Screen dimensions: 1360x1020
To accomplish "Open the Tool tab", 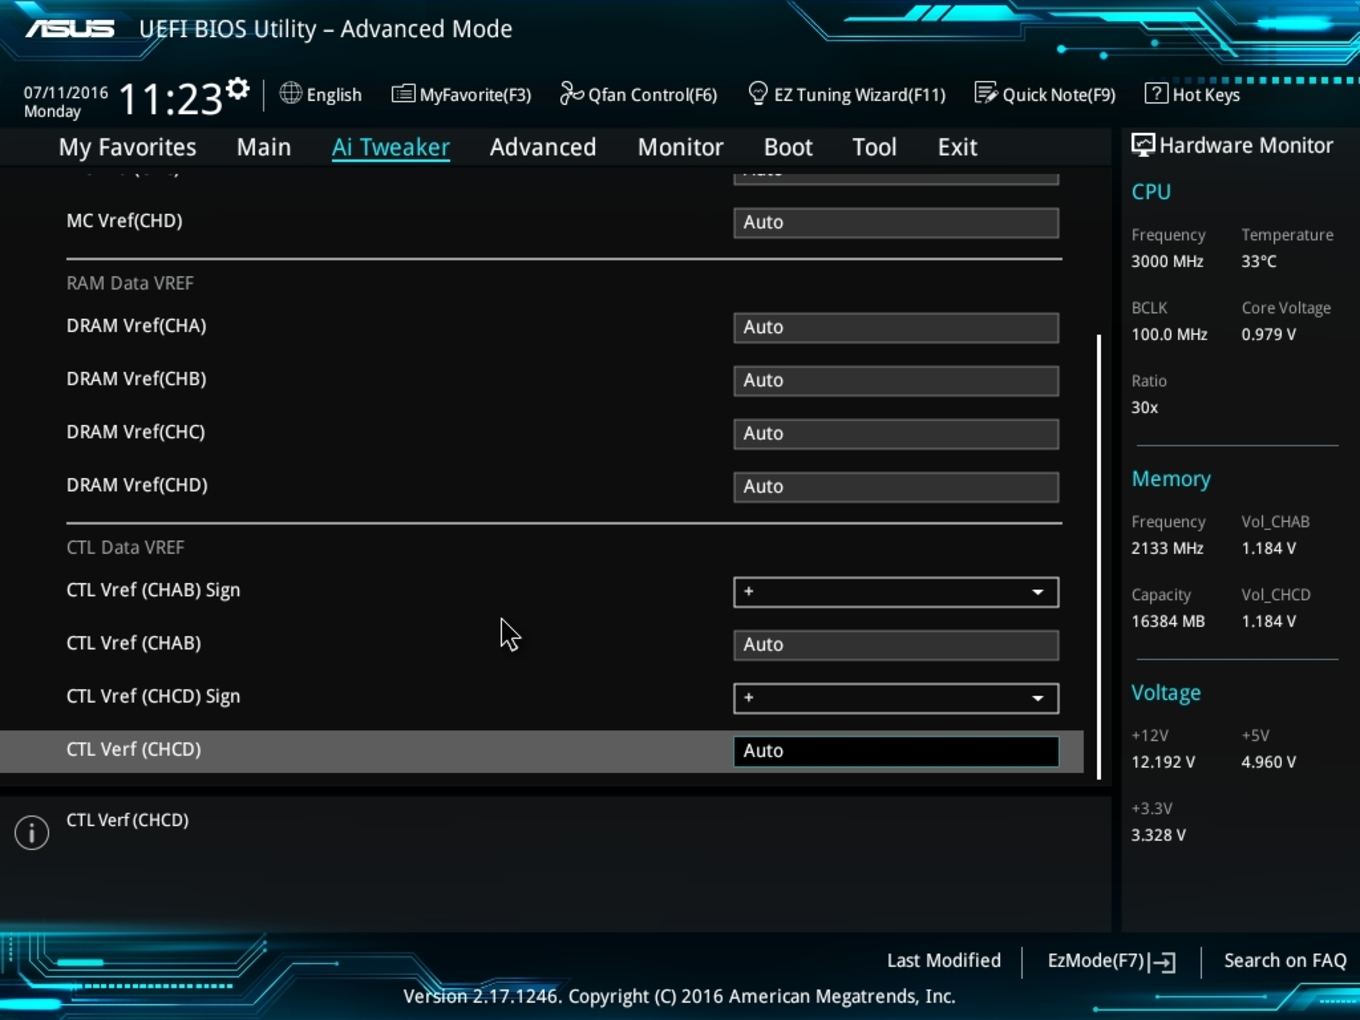I will click(x=874, y=147).
